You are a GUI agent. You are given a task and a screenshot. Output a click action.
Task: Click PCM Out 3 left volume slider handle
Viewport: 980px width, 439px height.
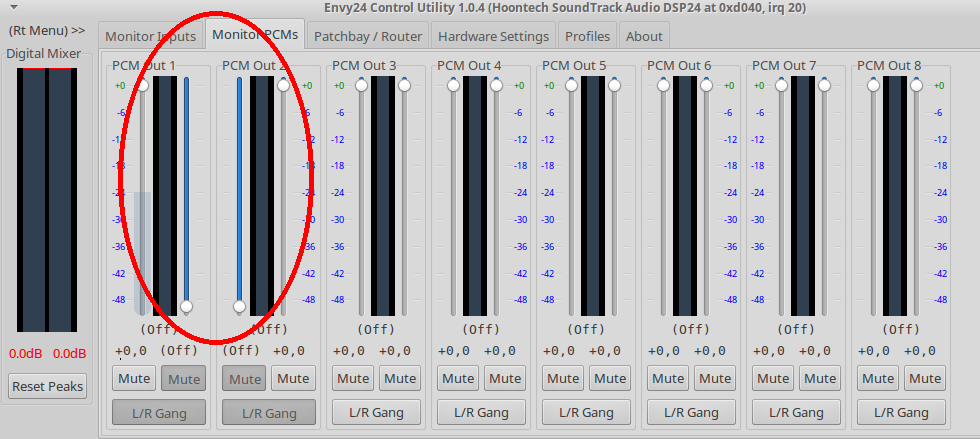[361, 85]
